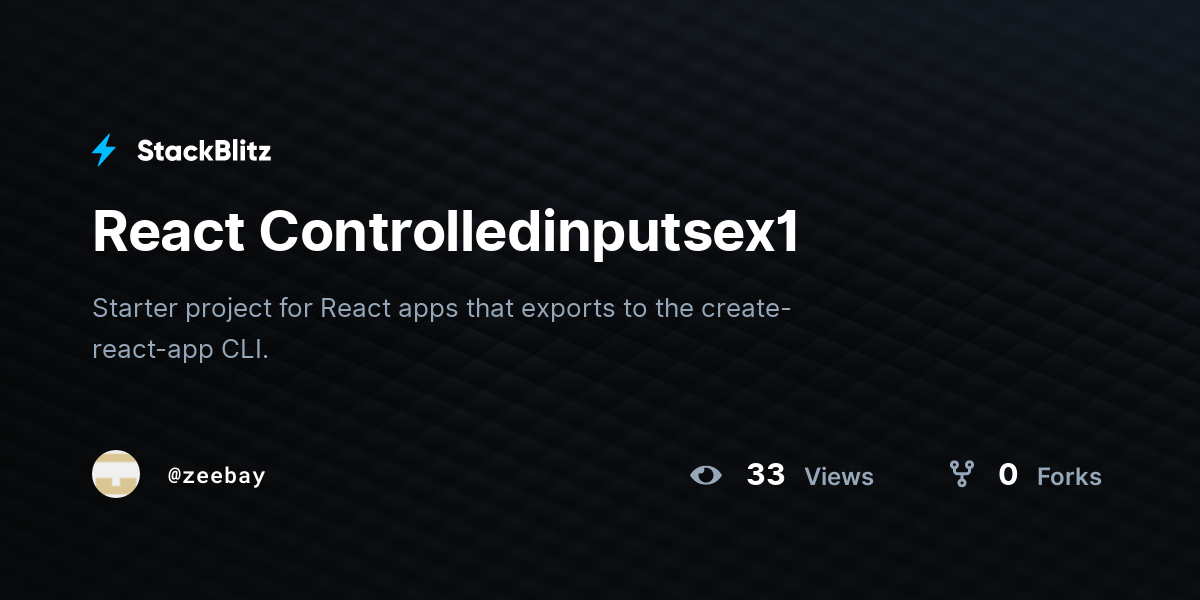Click the Views label
This screenshot has height=600, width=1200.
pyautogui.click(x=839, y=477)
